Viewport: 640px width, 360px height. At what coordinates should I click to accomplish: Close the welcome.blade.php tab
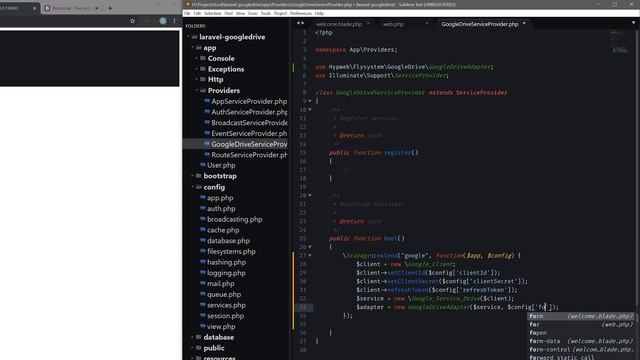368,24
